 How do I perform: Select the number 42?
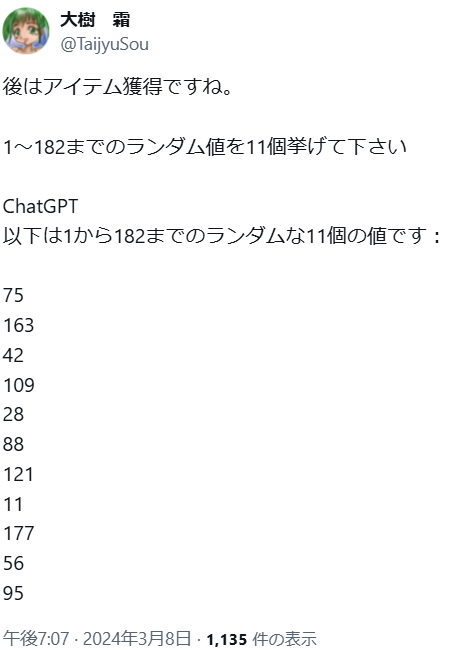pyautogui.click(x=13, y=355)
